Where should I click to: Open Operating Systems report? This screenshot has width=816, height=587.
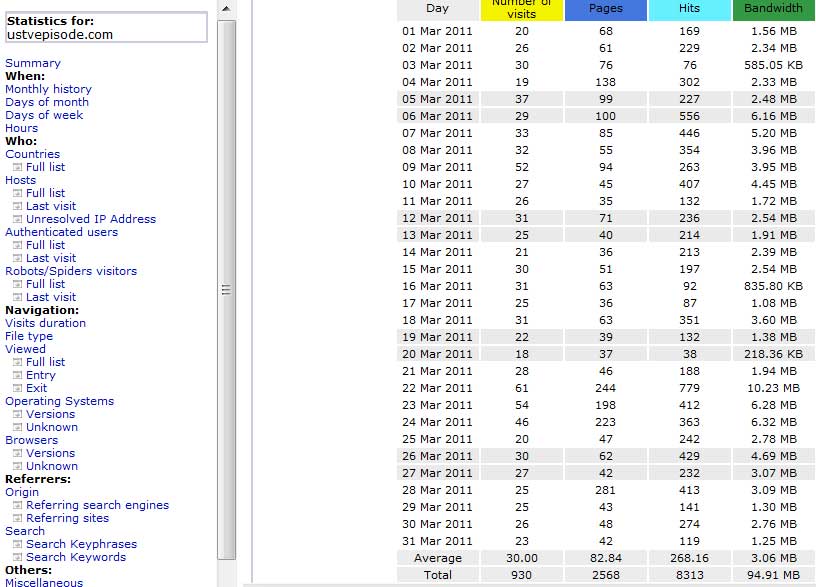click(x=59, y=401)
